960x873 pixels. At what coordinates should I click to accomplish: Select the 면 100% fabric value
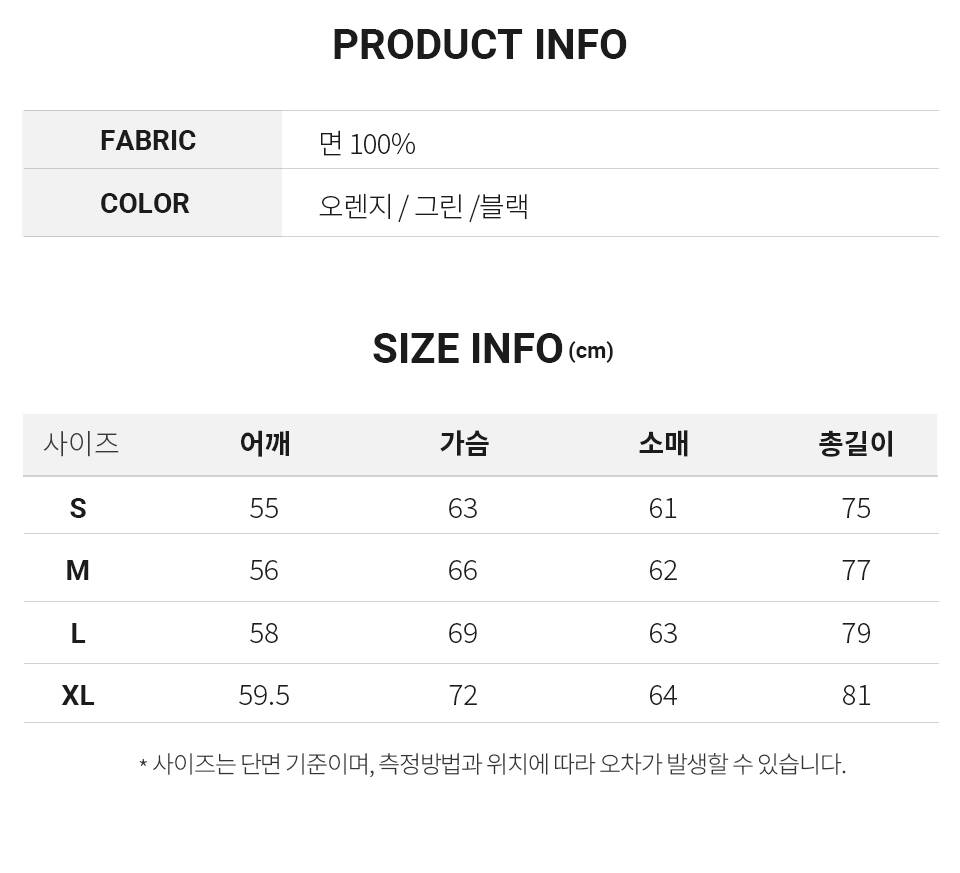367,144
